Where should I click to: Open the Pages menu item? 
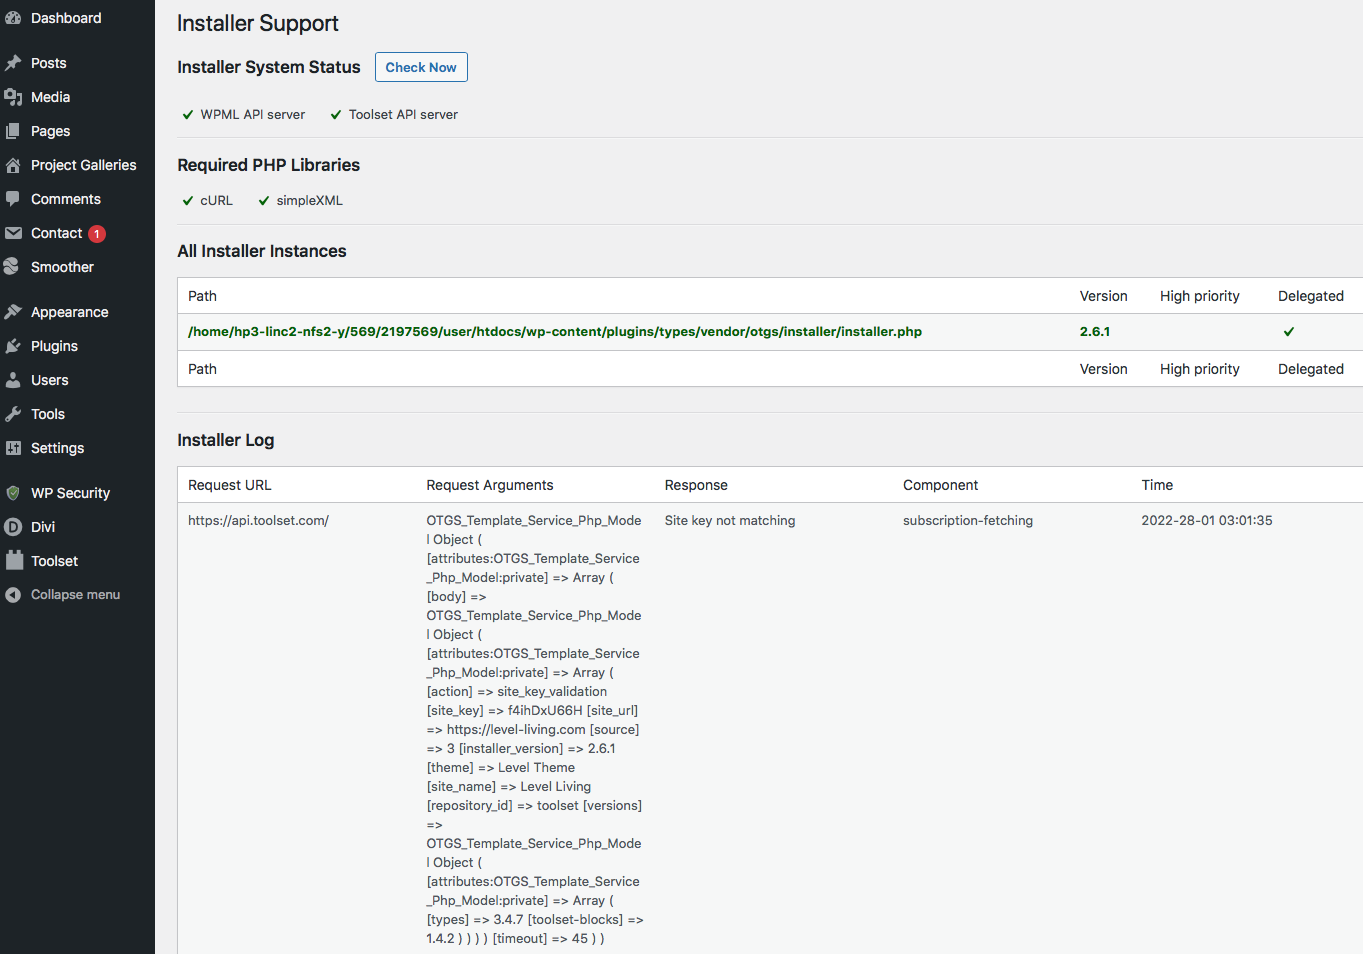pyautogui.click(x=50, y=131)
